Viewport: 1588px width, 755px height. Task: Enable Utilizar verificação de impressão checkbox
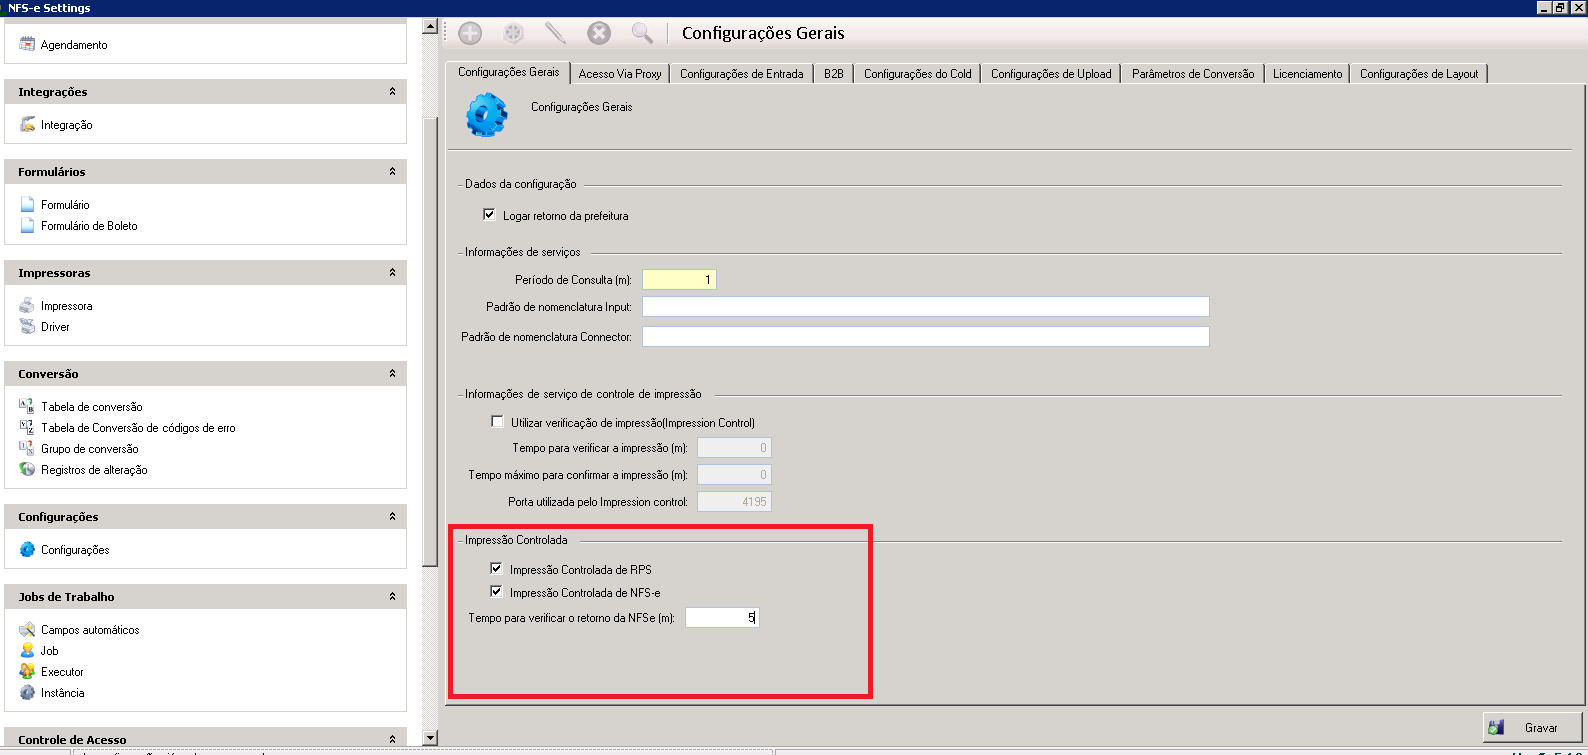497,421
